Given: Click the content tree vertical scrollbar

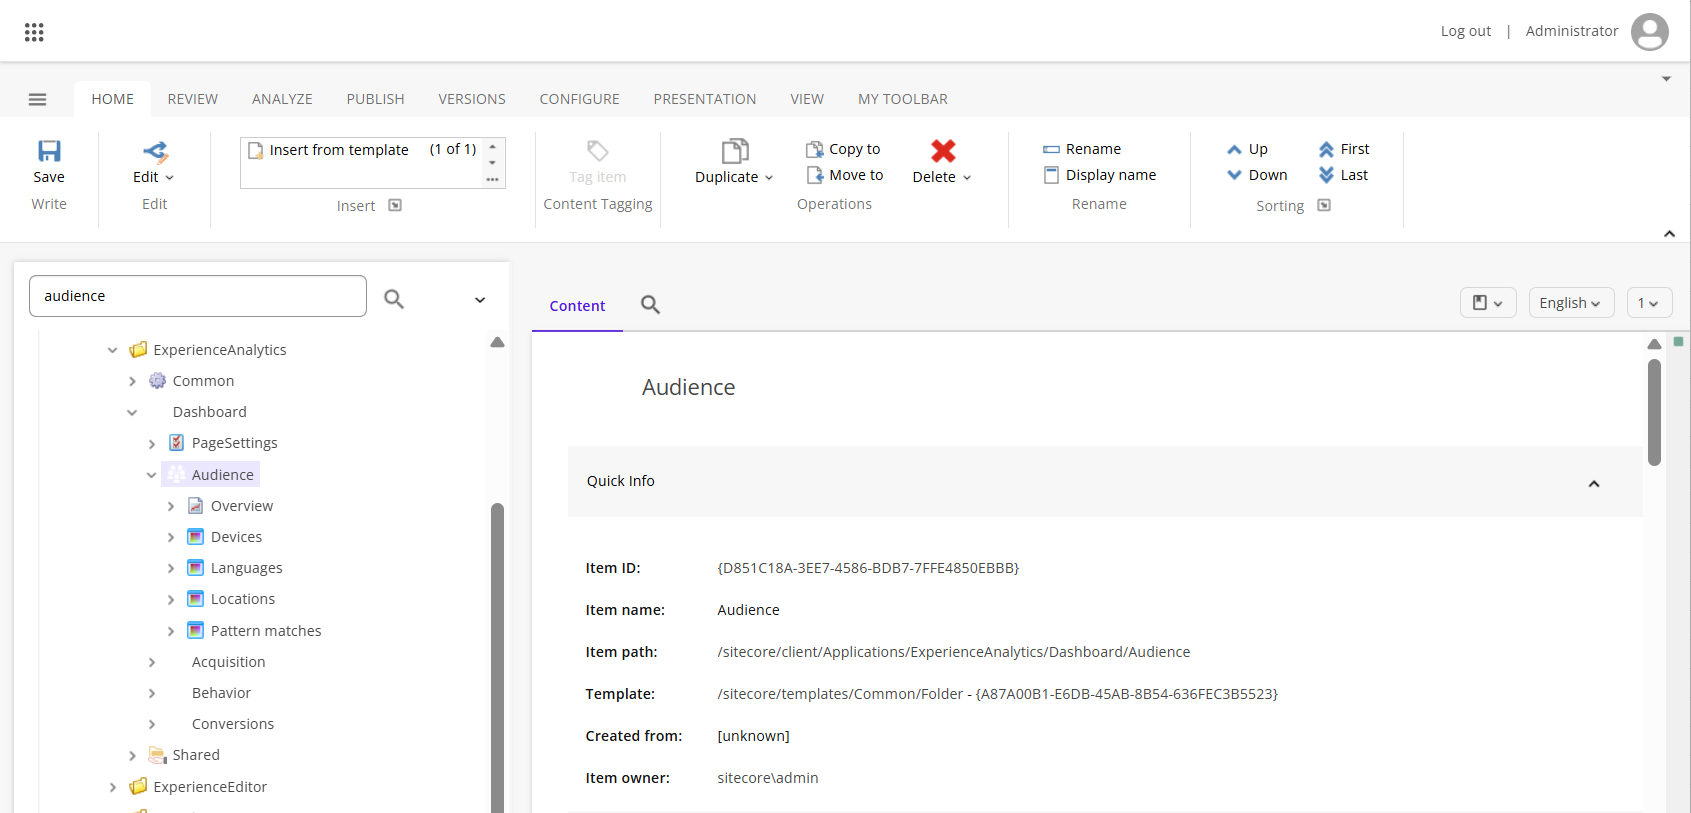Looking at the screenshot, I should (x=497, y=658).
